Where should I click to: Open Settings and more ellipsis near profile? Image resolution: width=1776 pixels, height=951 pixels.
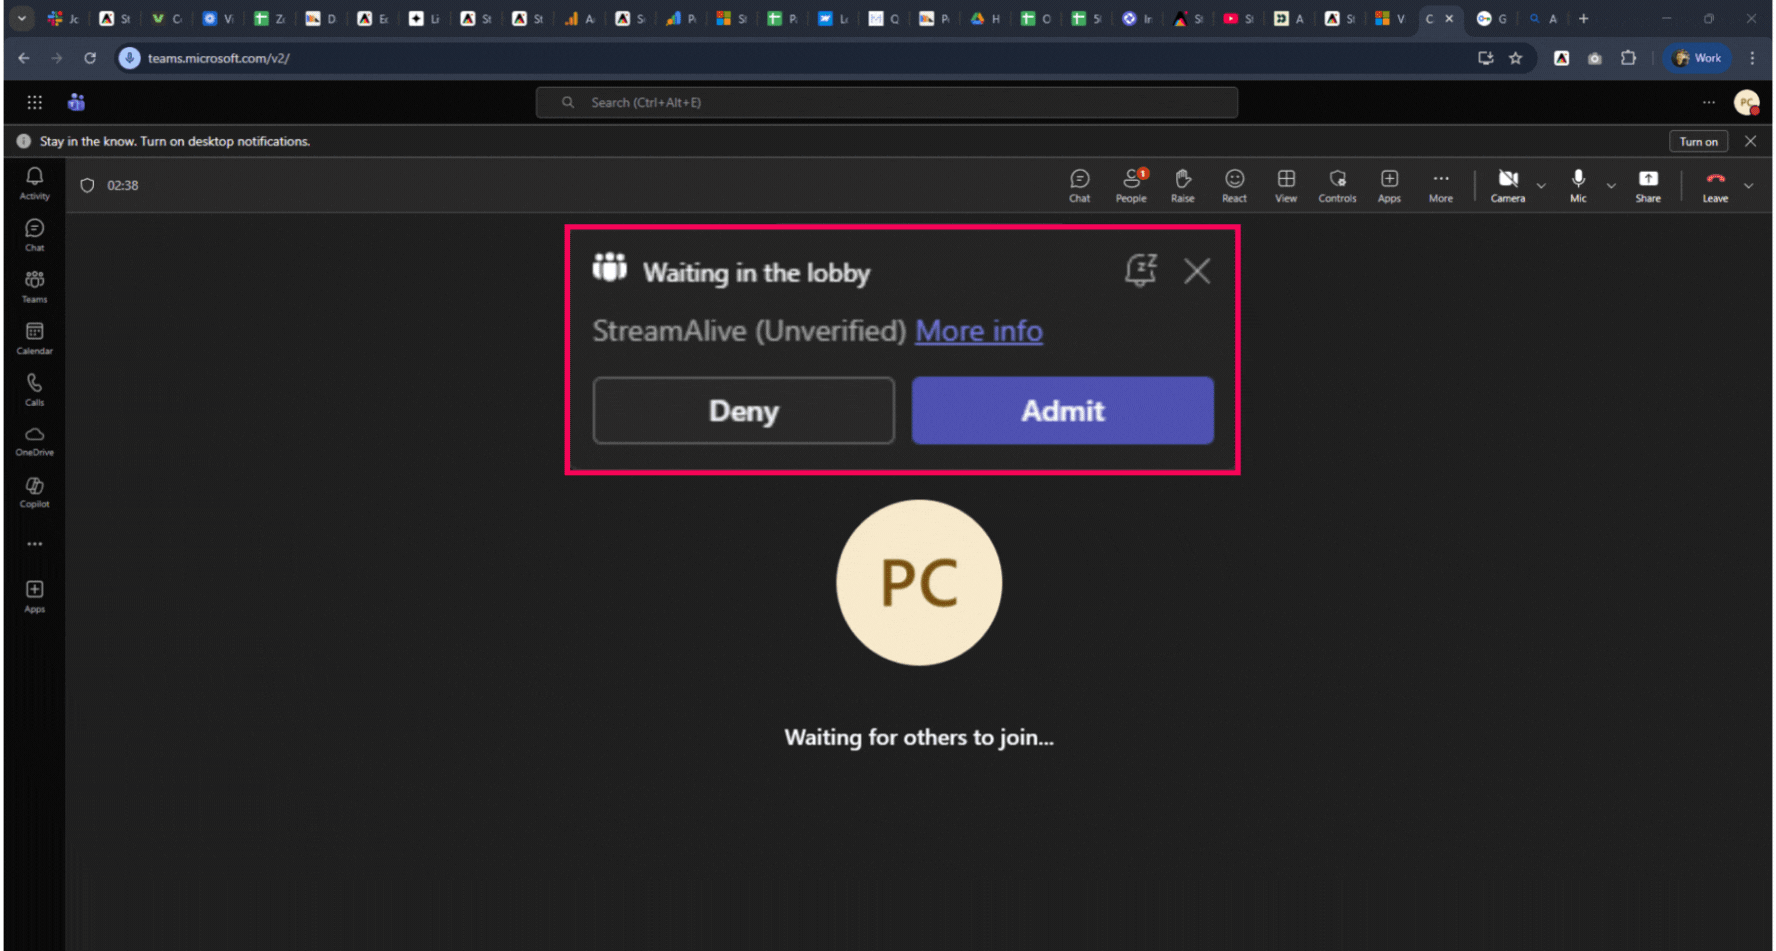tap(1708, 102)
